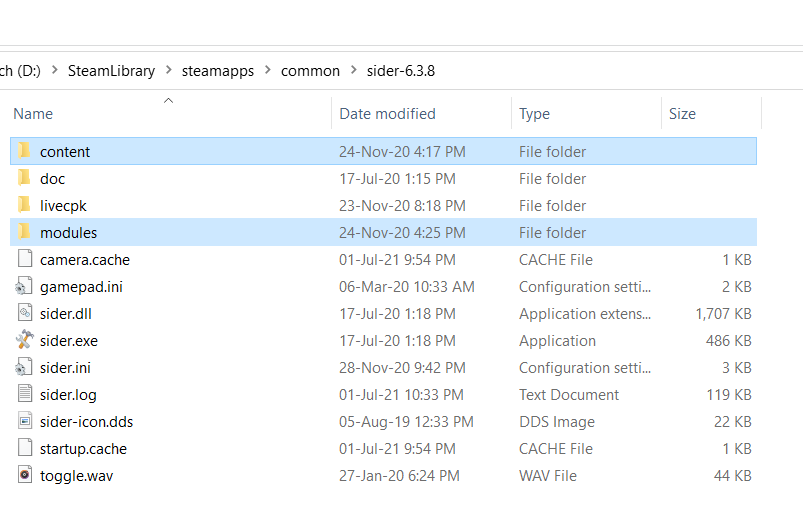This screenshot has width=803, height=519.
Task: Expand chevron after common in address bar
Action: click(x=353, y=70)
